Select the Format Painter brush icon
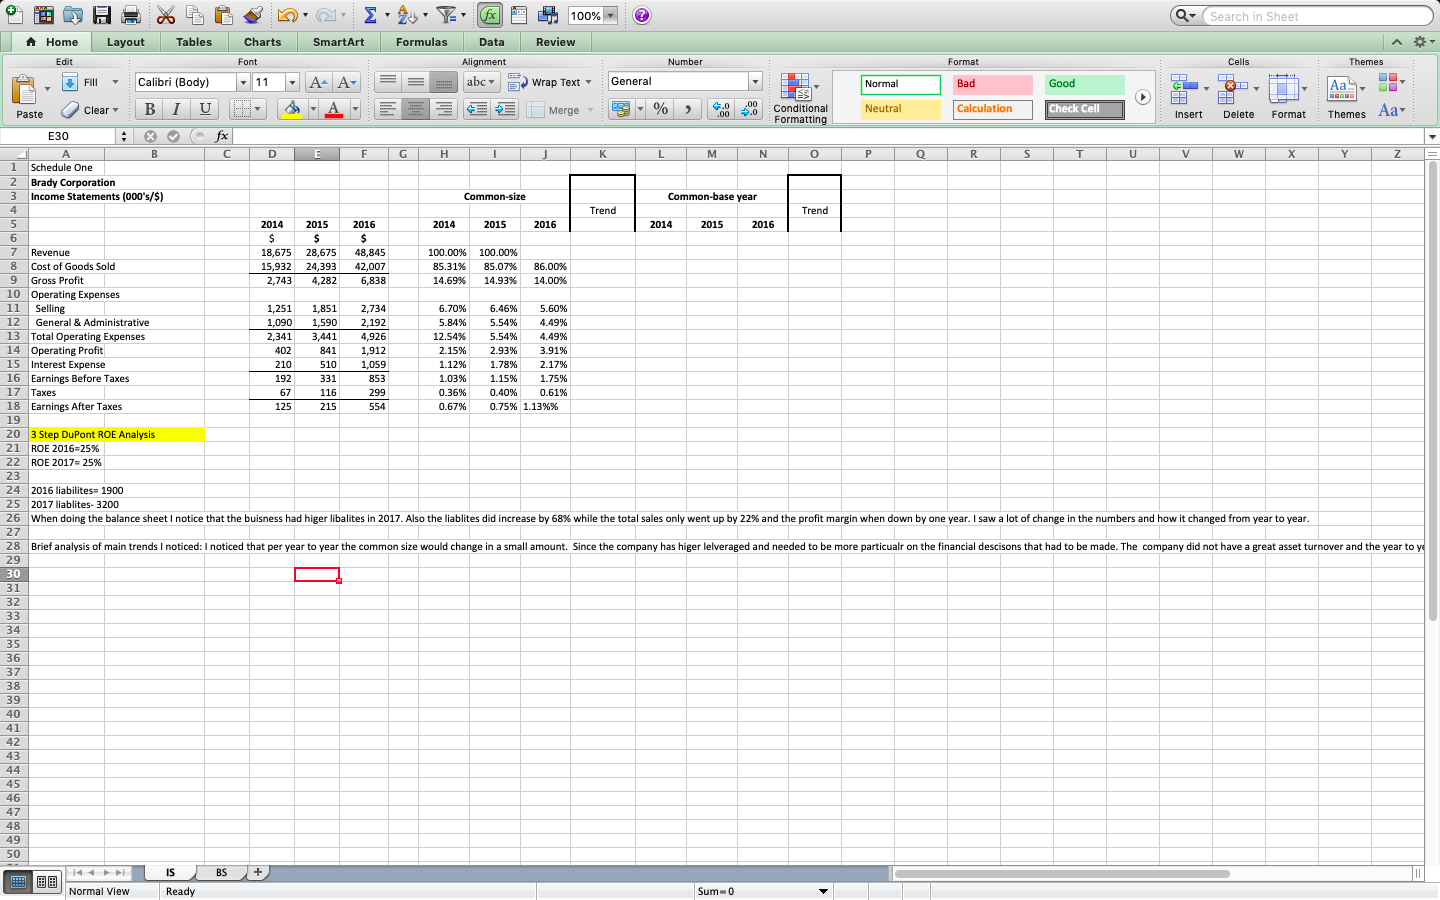The height and width of the screenshot is (900, 1440). pyautogui.click(x=254, y=15)
